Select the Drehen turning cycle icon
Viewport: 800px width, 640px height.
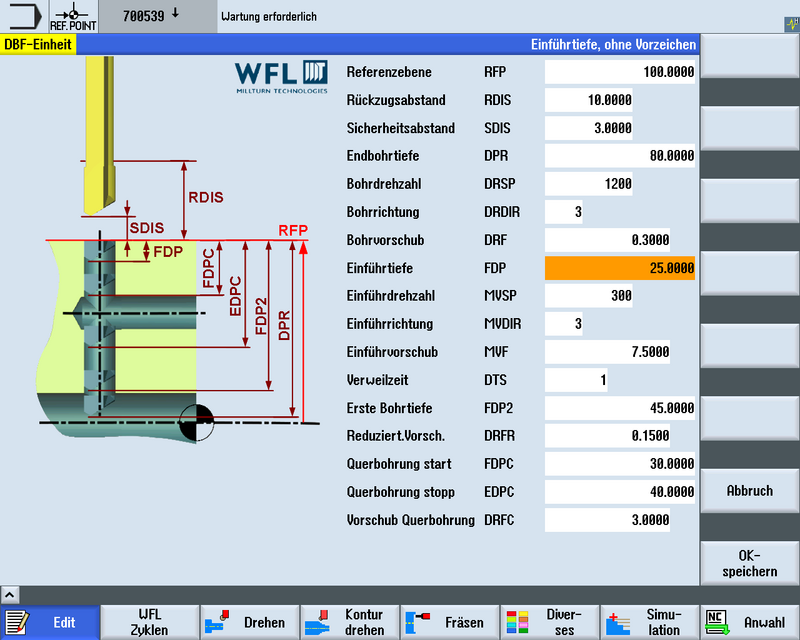[216, 621]
